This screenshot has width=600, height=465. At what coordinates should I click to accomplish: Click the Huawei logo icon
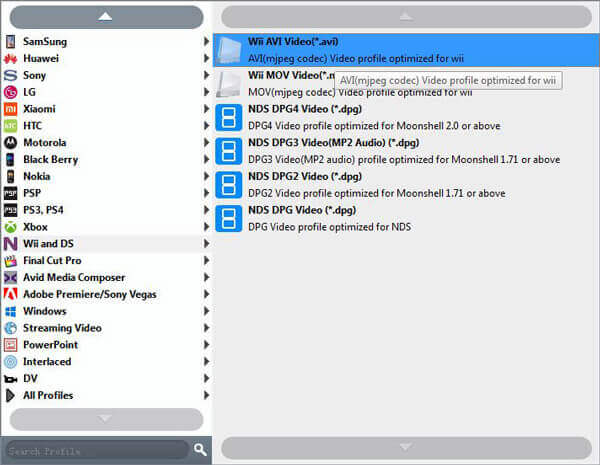pyautogui.click(x=10, y=59)
